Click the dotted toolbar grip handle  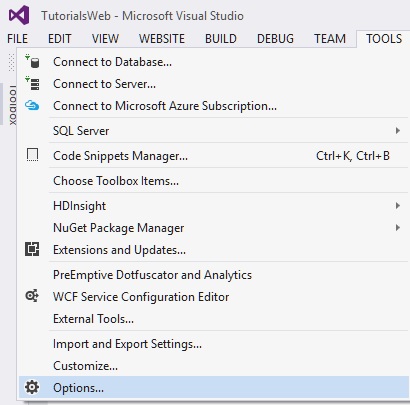click(x=12, y=62)
